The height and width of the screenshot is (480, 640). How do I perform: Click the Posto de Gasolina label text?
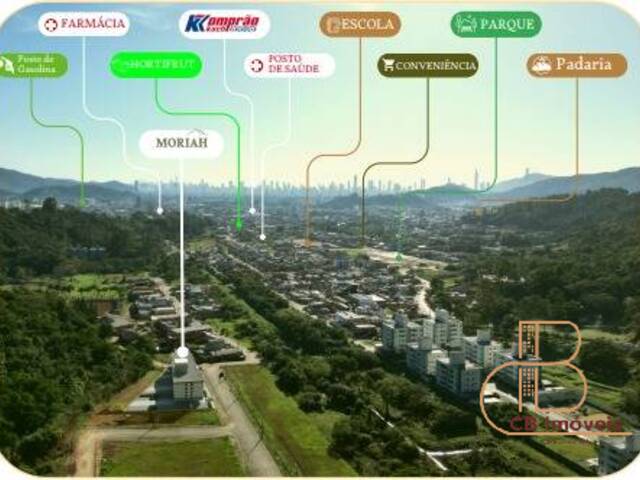42,65
